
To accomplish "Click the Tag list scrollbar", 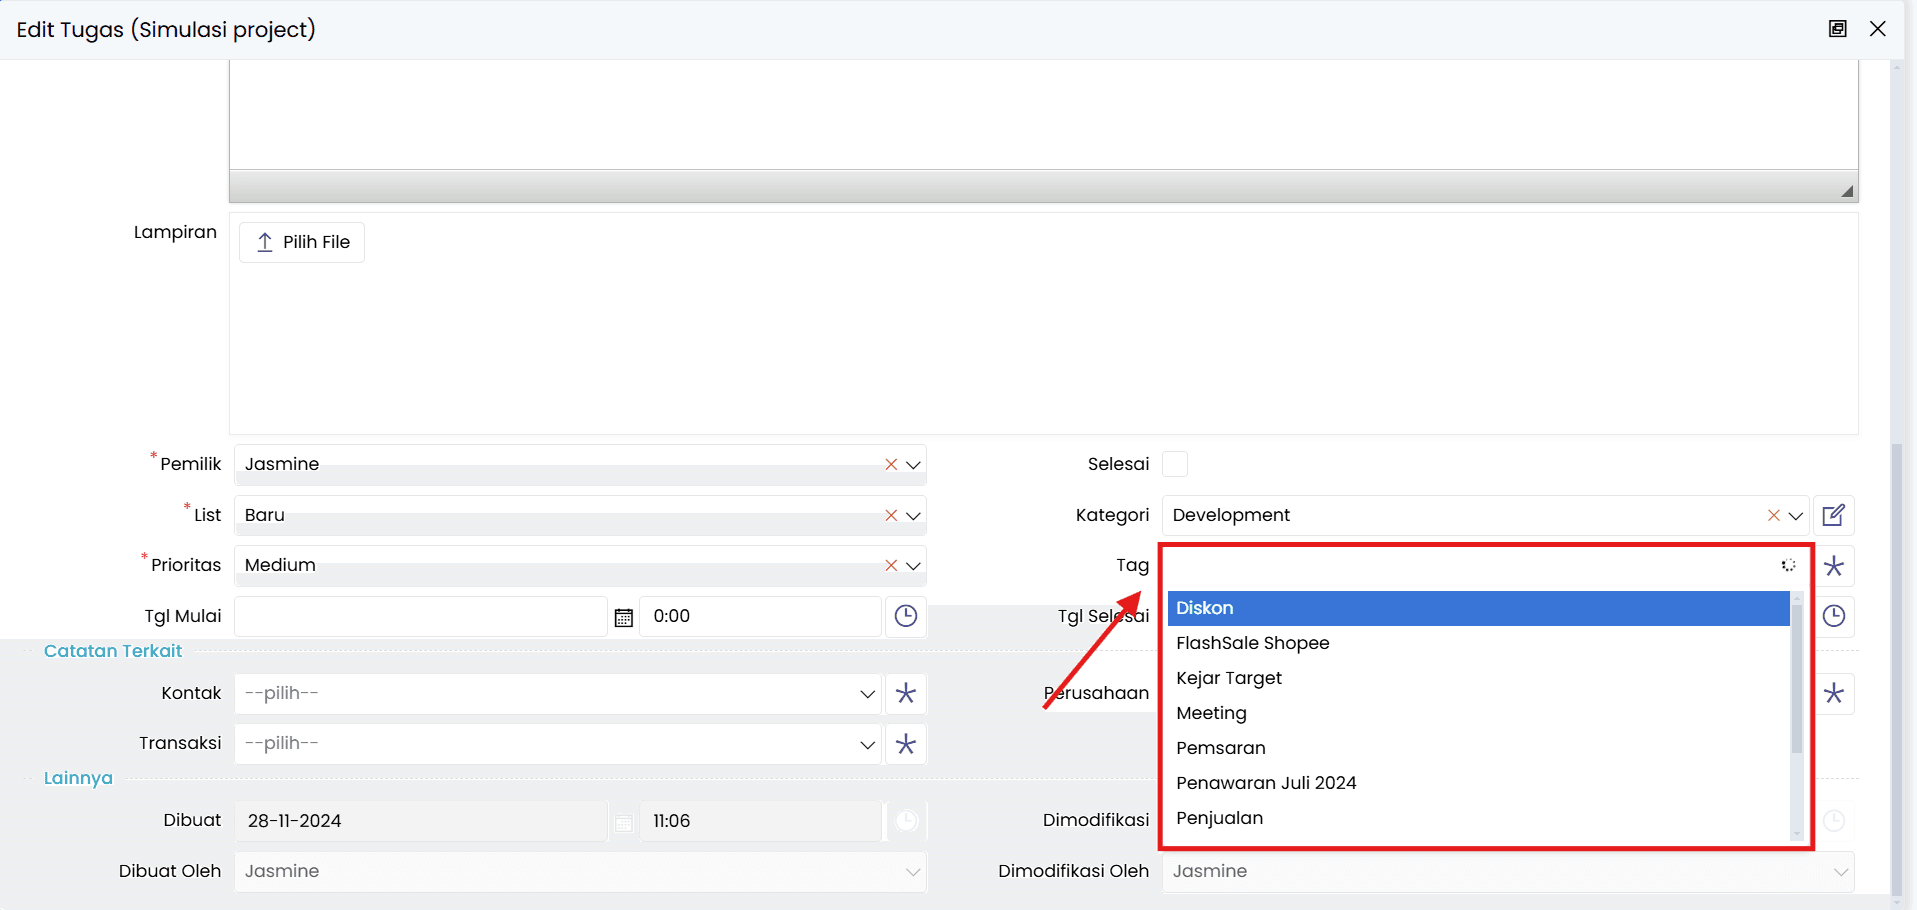I will (x=1796, y=680).
